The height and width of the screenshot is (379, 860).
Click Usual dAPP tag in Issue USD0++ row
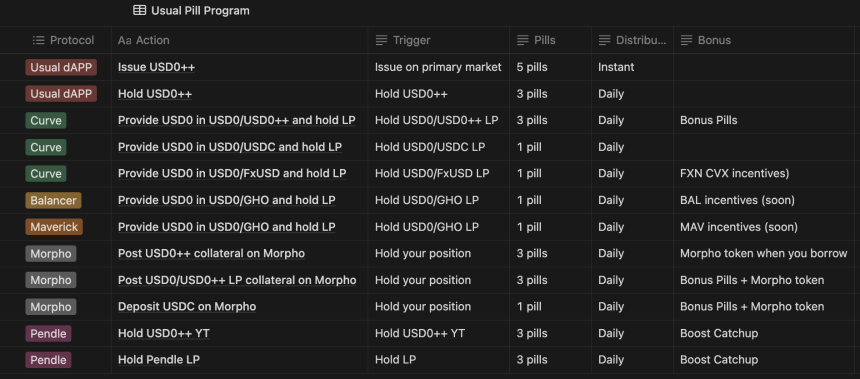pyautogui.click(x=61, y=67)
